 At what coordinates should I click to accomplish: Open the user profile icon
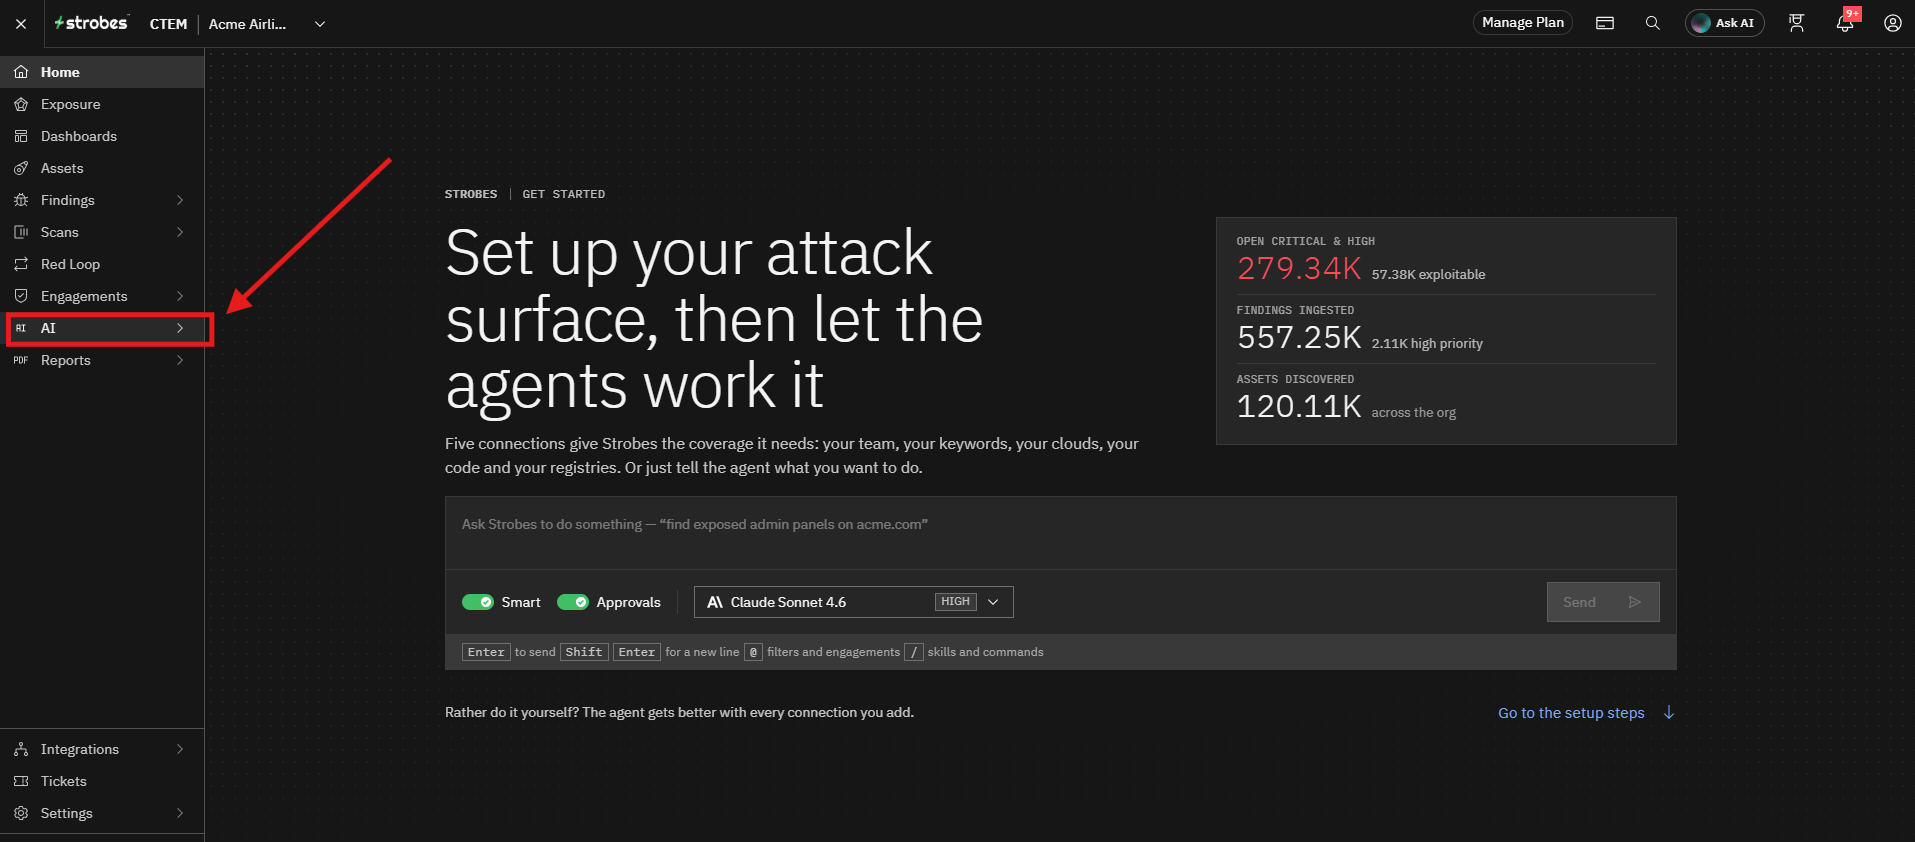pyautogui.click(x=1893, y=23)
